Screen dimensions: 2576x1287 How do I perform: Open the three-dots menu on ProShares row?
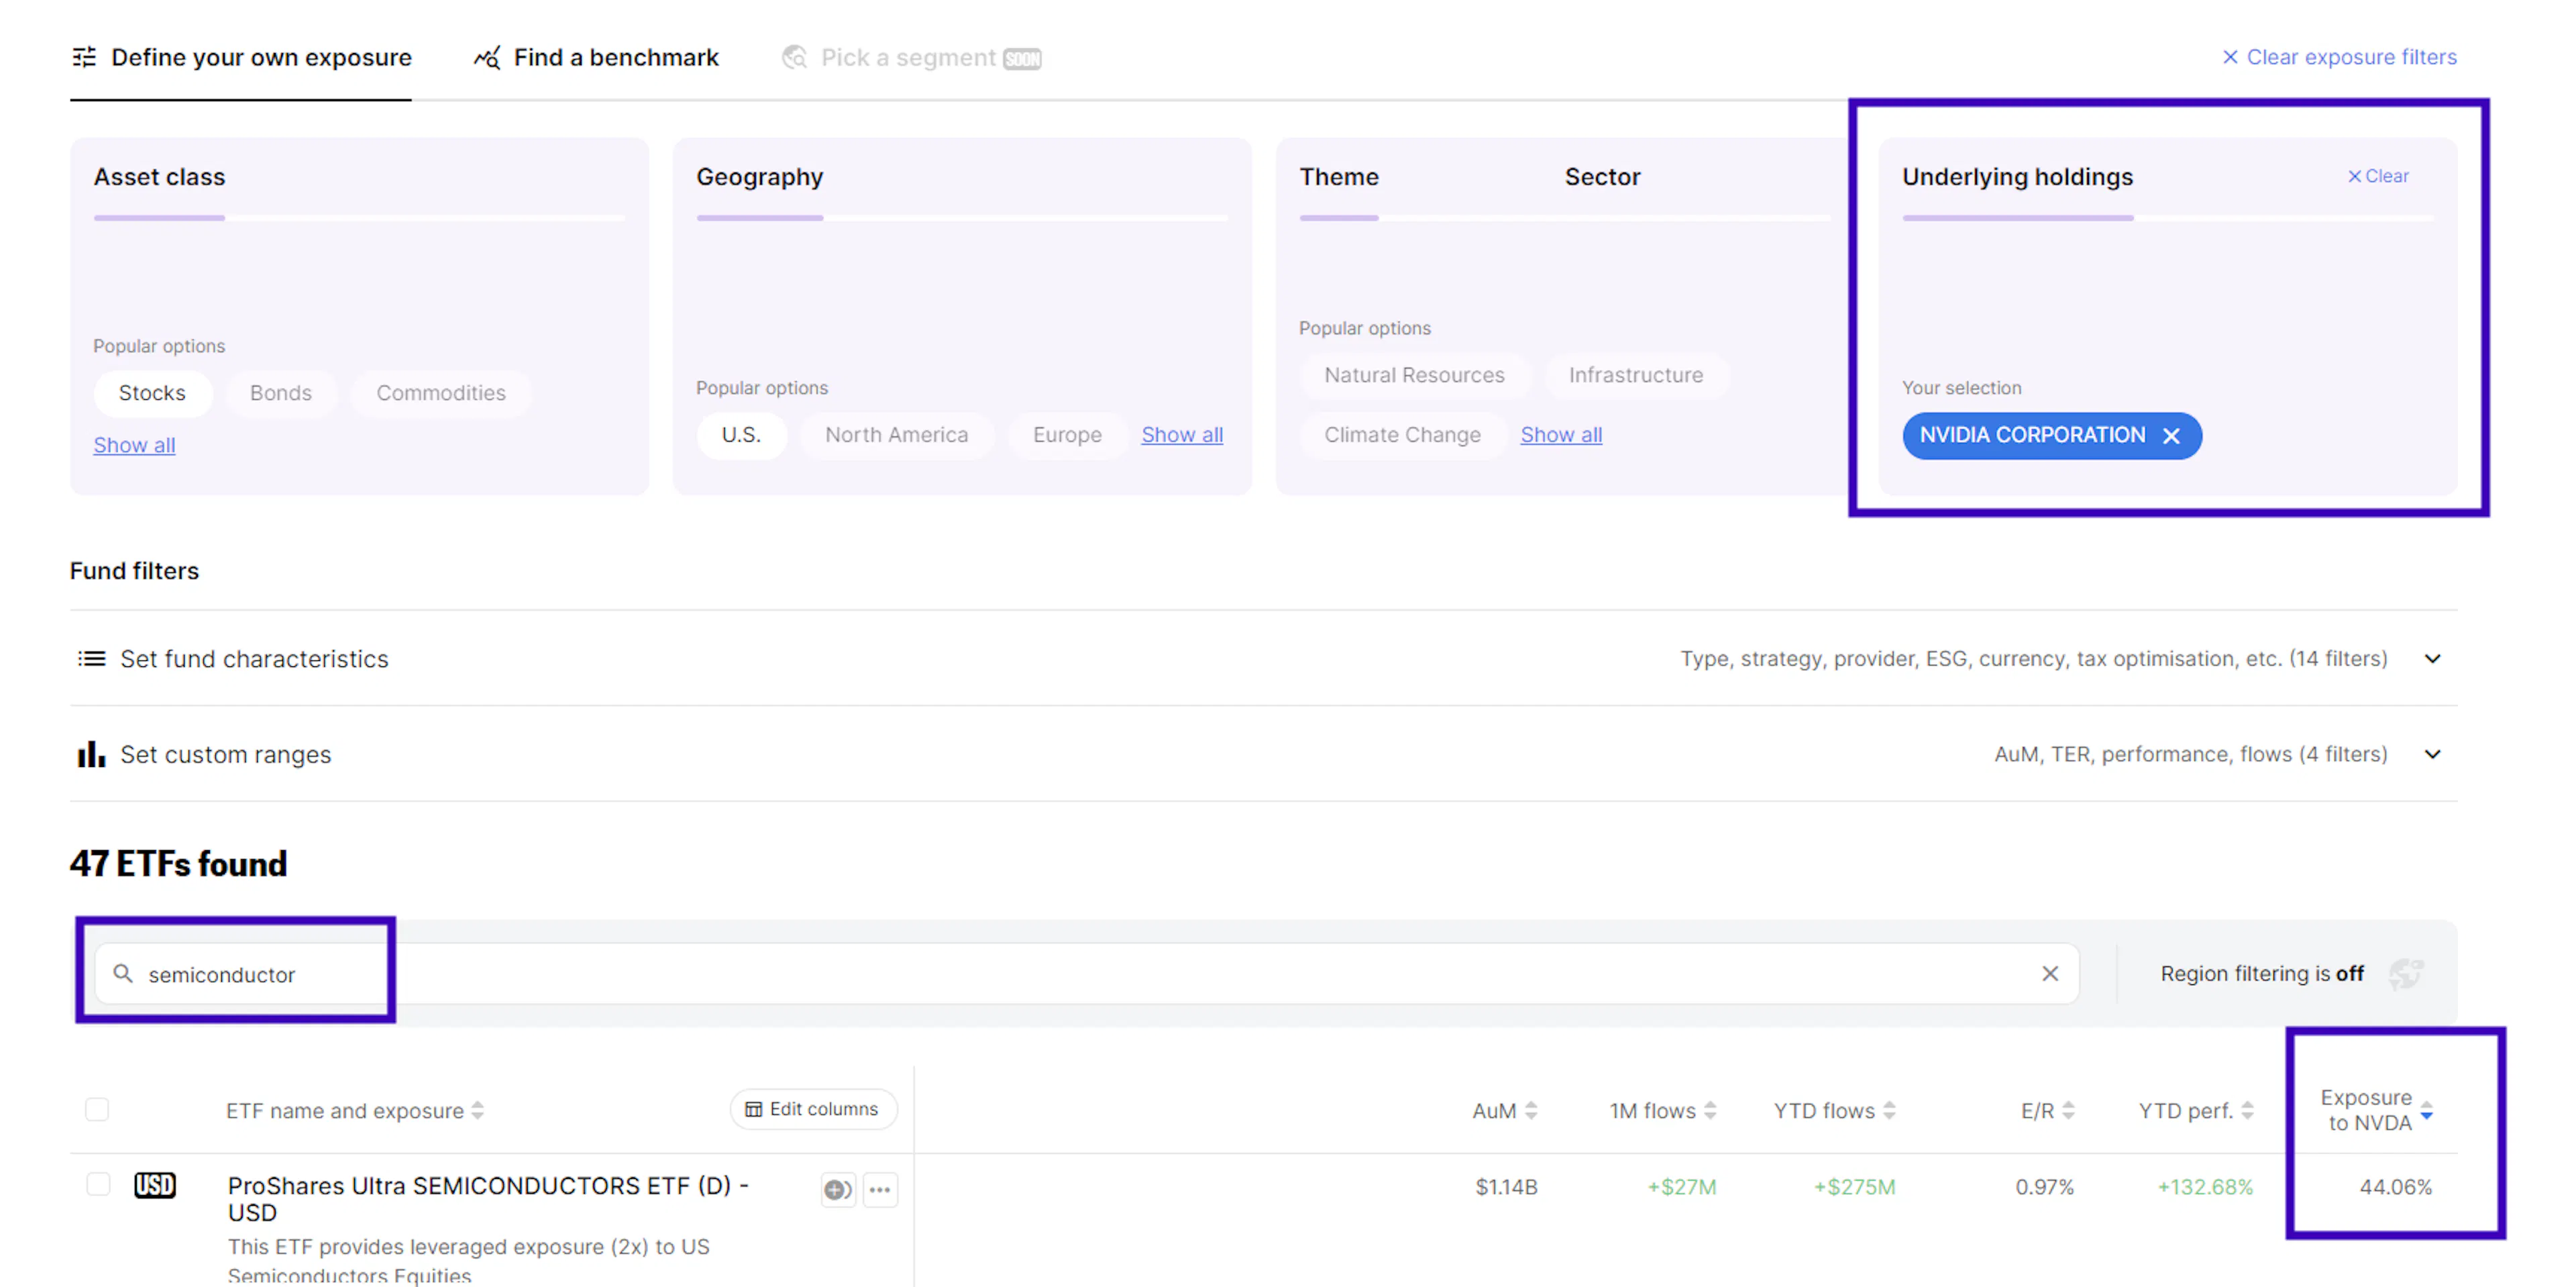880,1189
